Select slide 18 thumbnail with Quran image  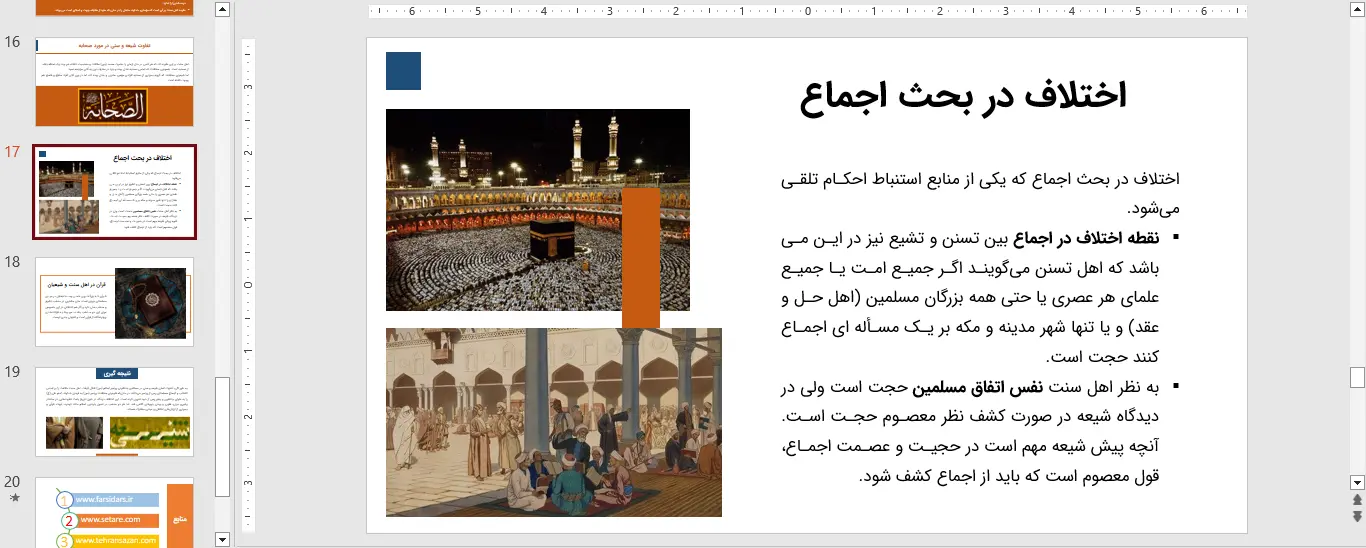(x=114, y=302)
